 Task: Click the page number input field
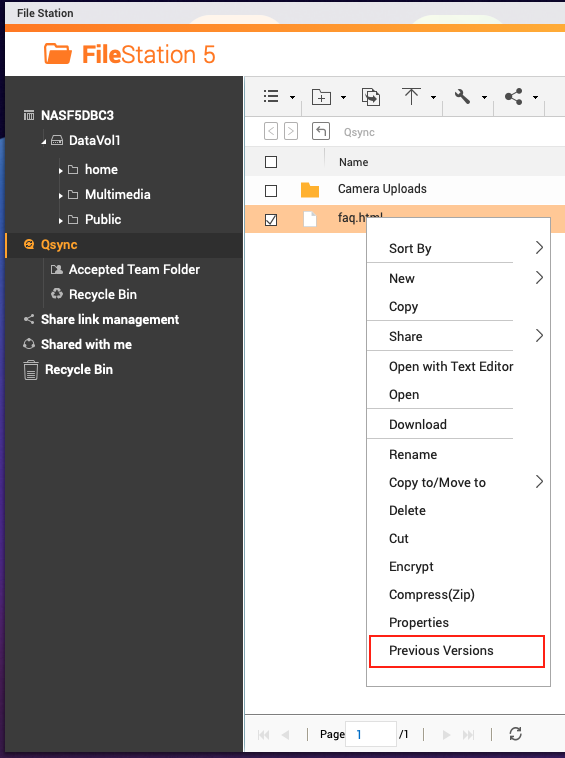tap(371, 734)
